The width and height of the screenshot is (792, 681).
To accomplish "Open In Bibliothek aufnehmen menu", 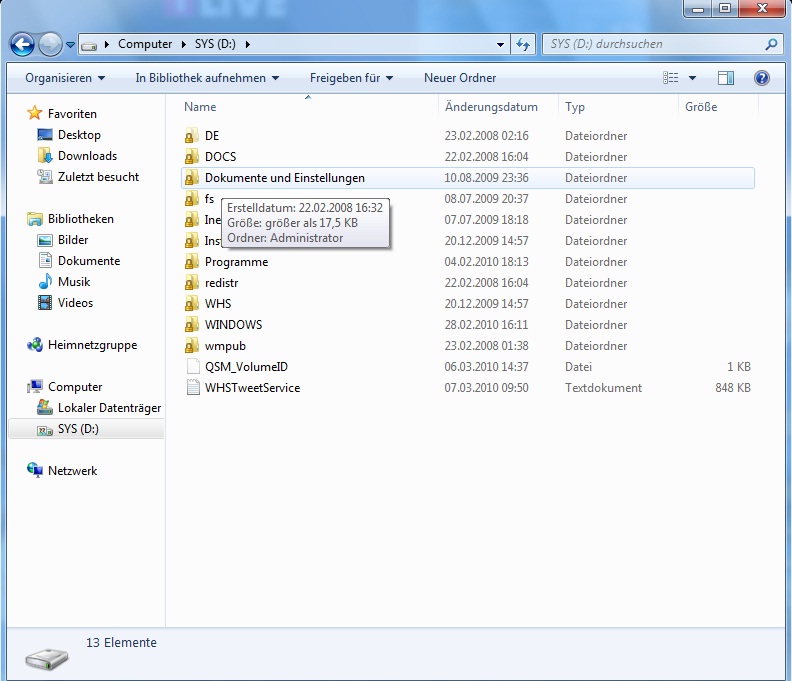I will click(x=207, y=78).
